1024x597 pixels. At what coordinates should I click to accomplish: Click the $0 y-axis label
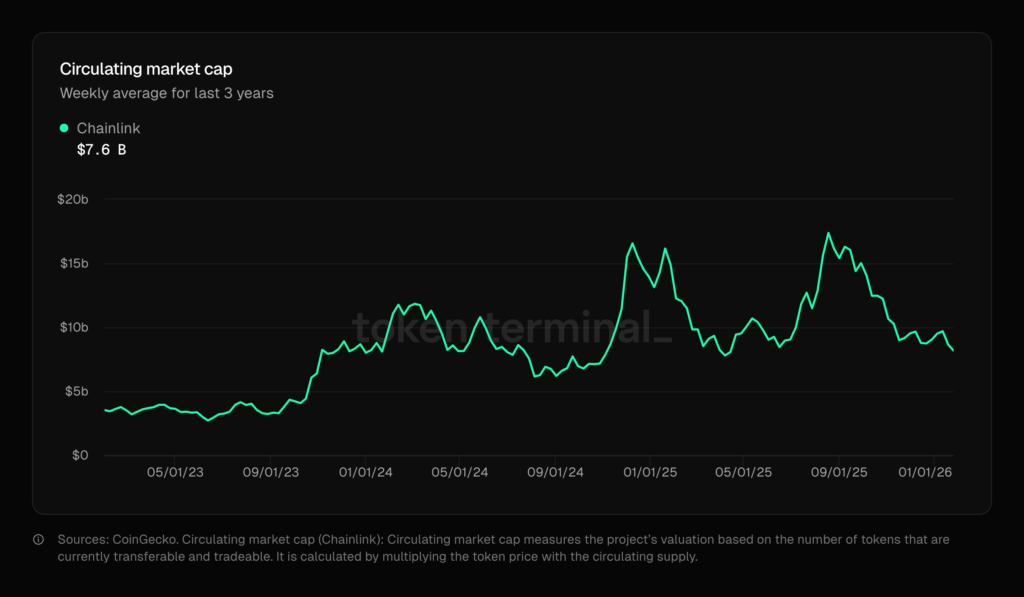(x=79, y=455)
